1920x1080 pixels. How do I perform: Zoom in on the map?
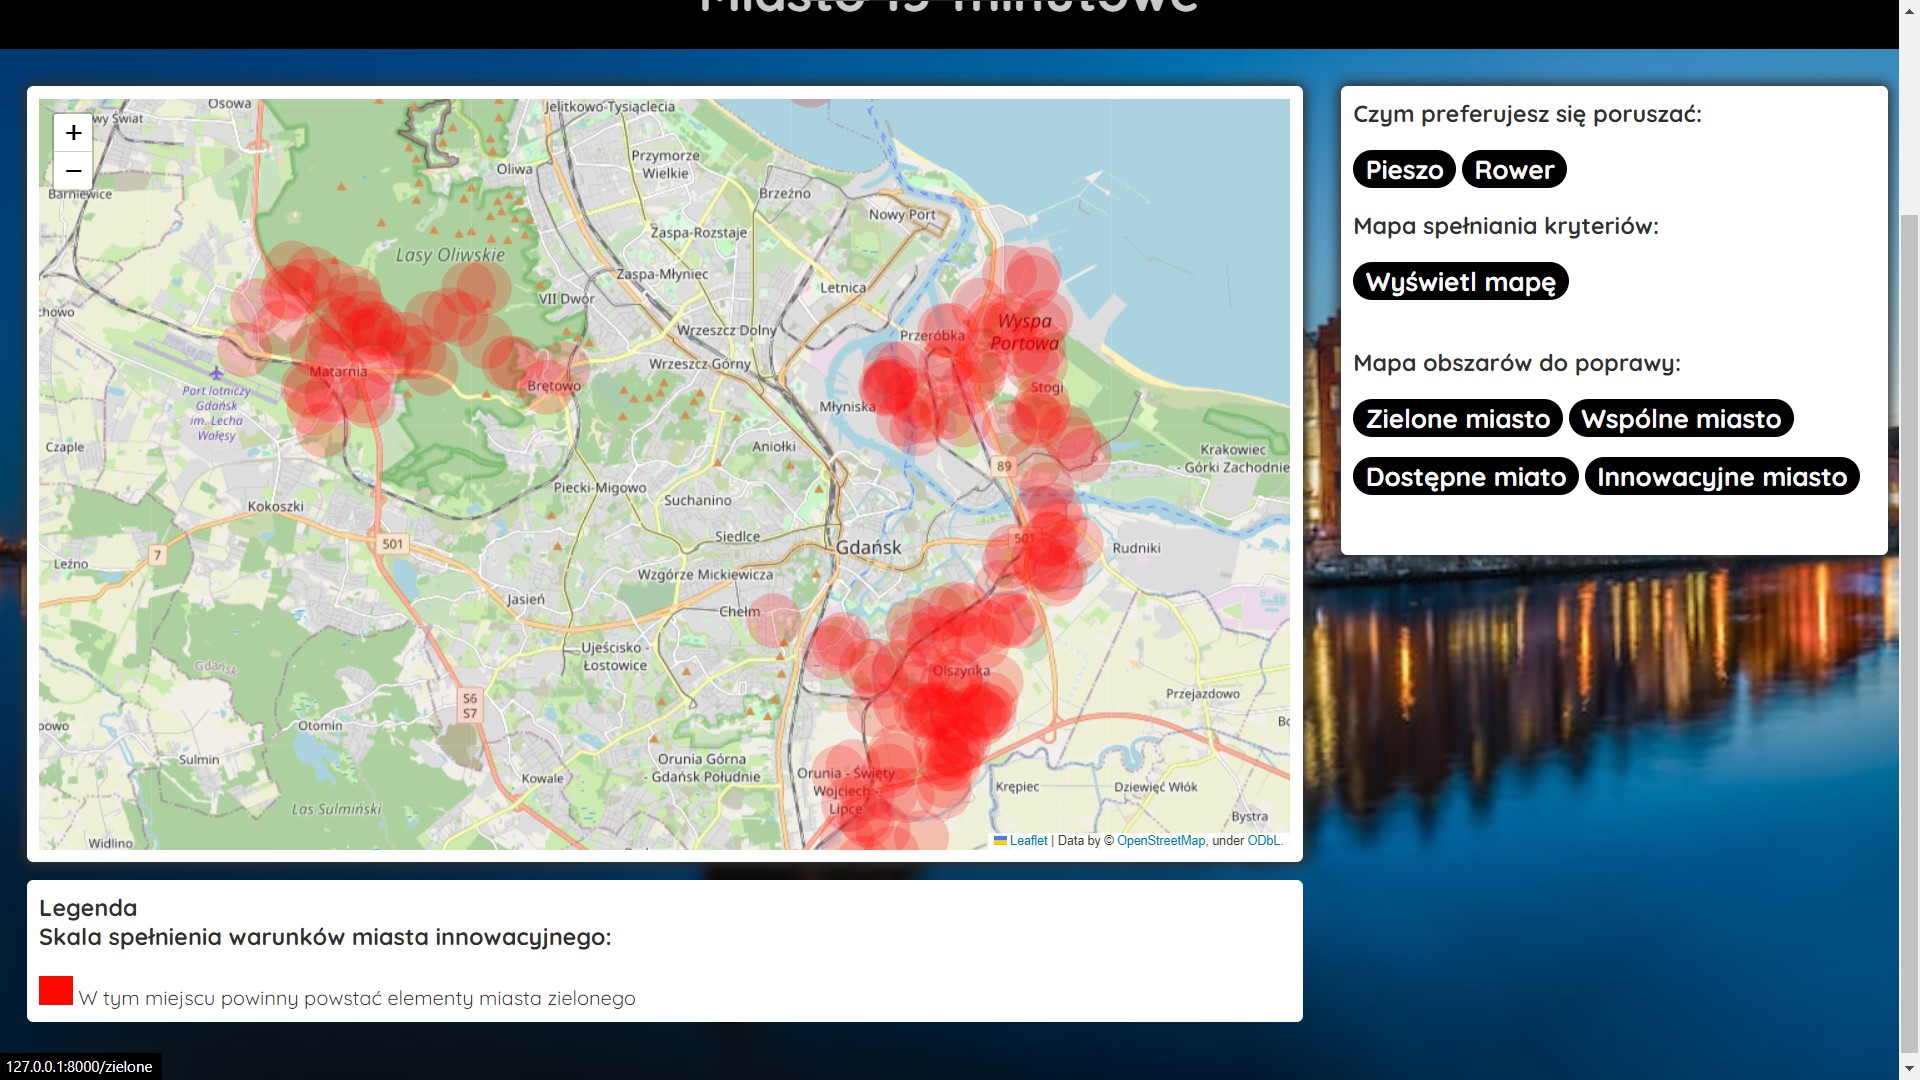pos(73,133)
